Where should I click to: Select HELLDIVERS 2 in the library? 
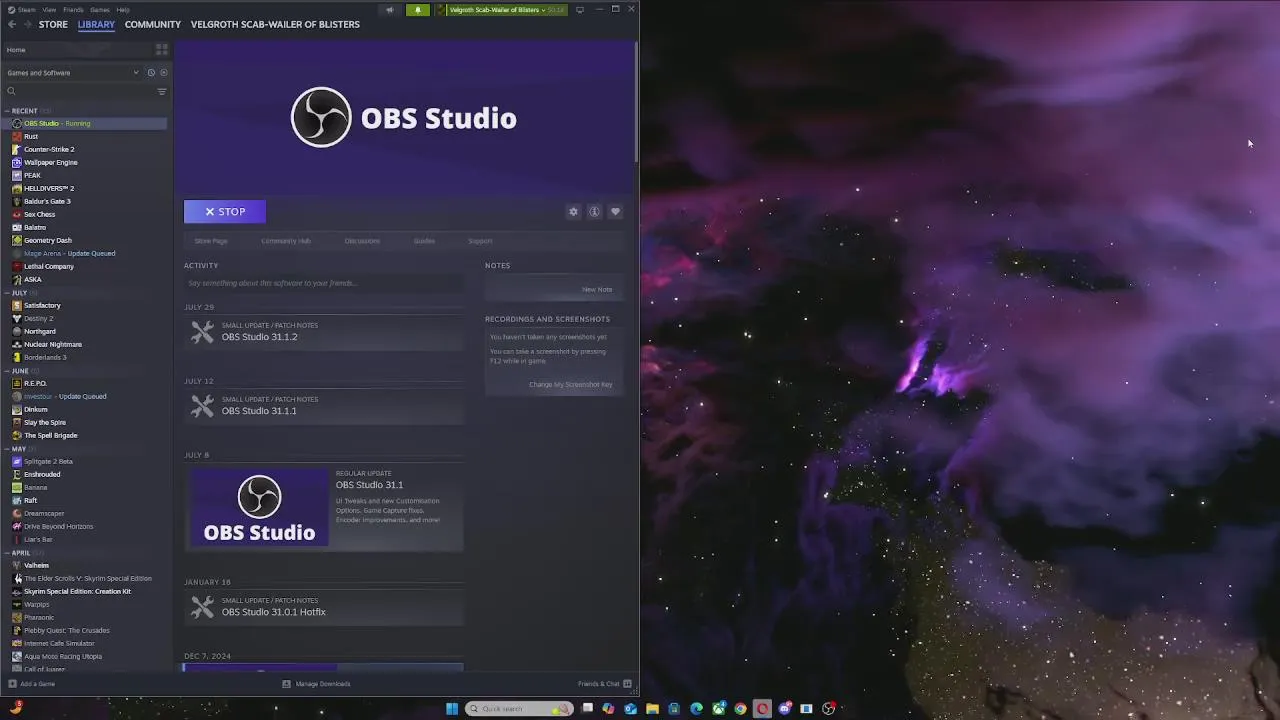click(49, 188)
